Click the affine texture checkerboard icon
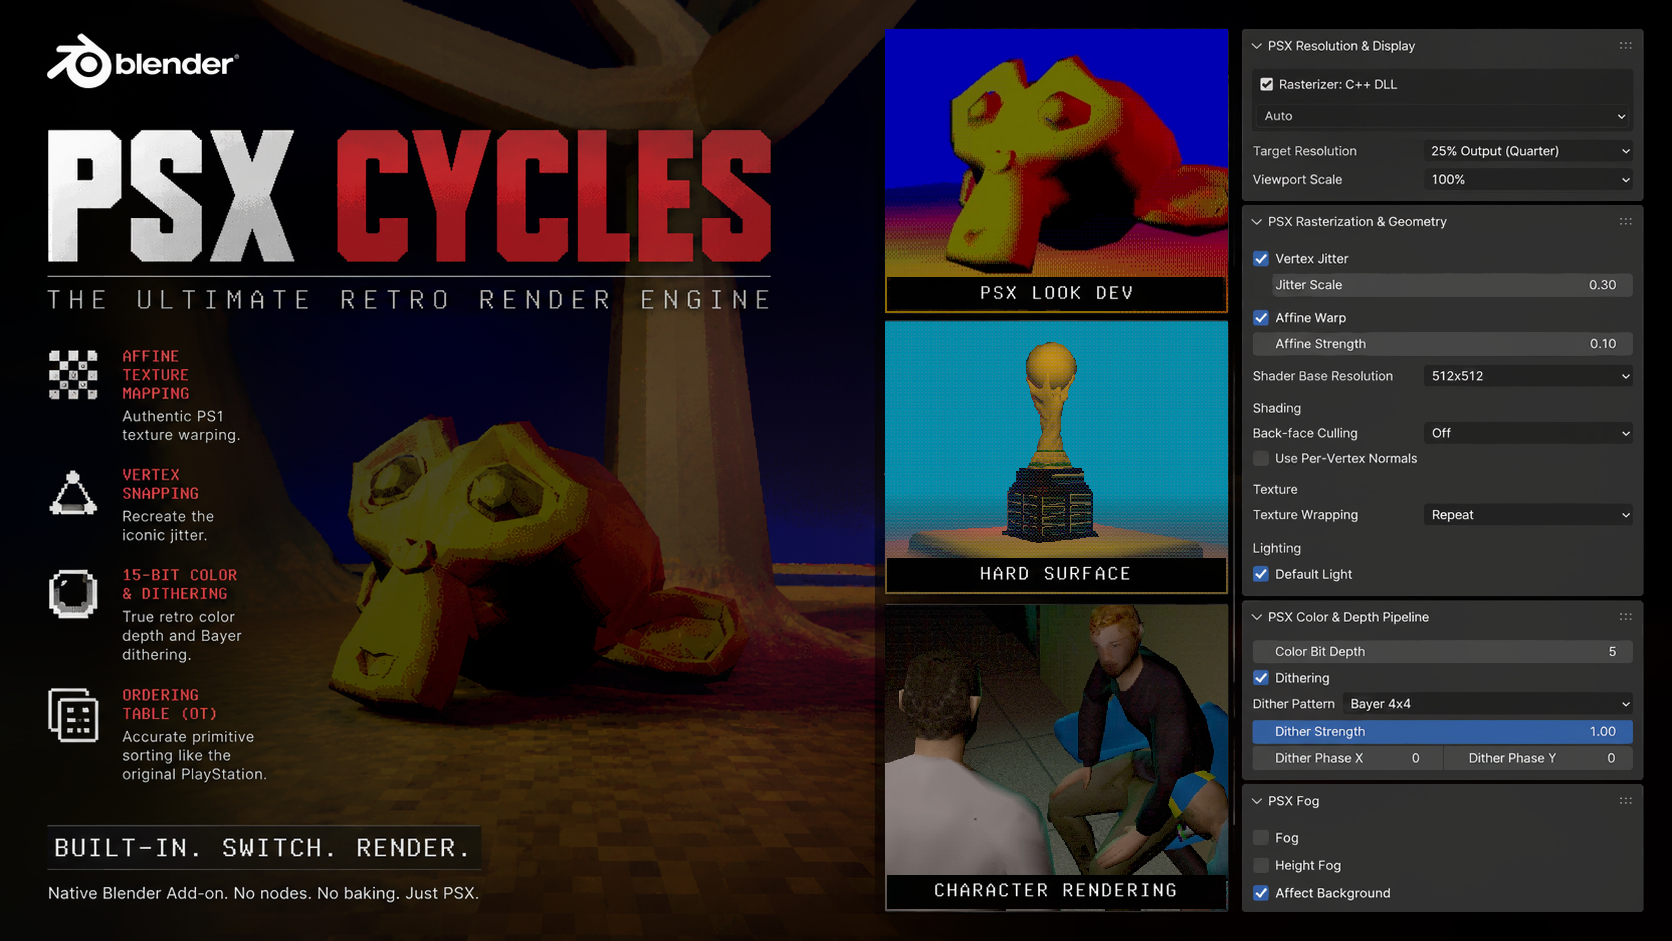Screen dimensions: 1672x941 pyautogui.click(x=73, y=375)
